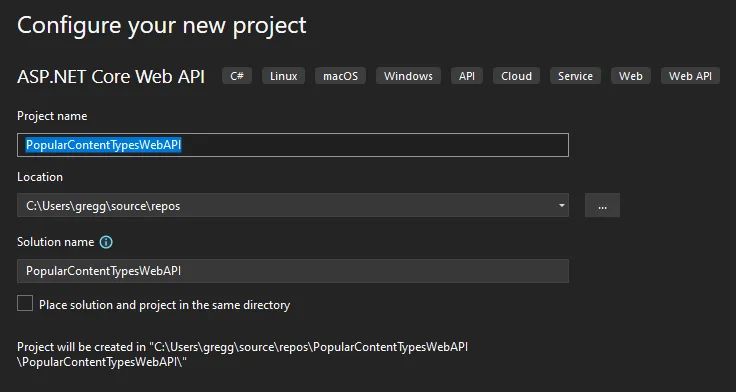The height and width of the screenshot is (392, 736).
Task: Select the Location path combo box
Action: [x=293, y=205]
